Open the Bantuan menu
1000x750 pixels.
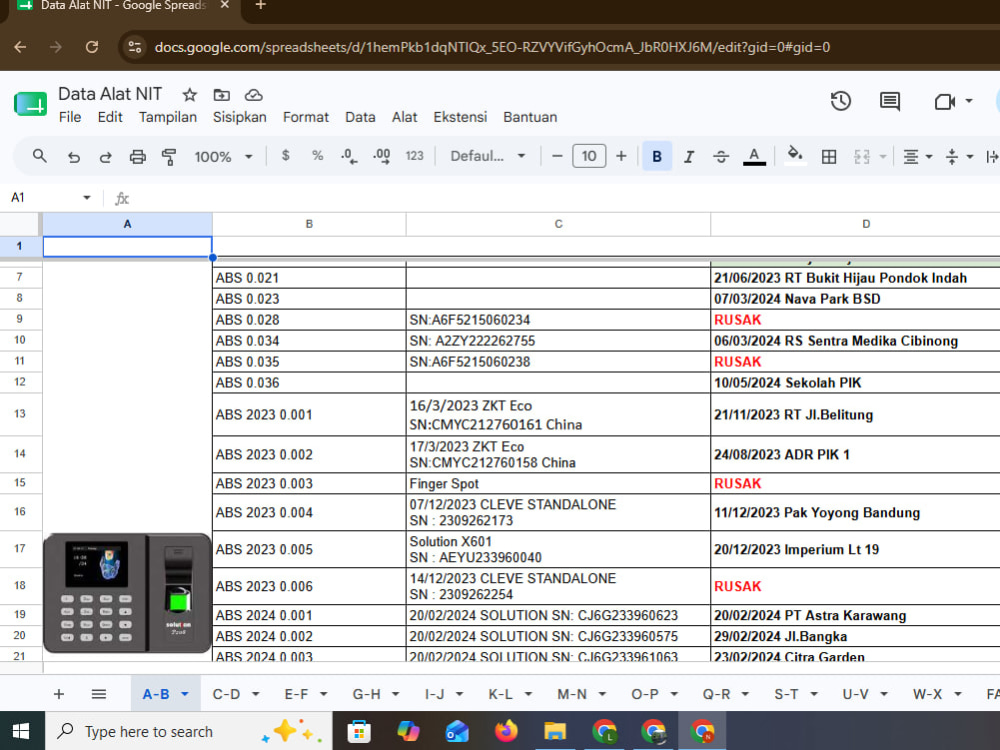pyautogui.click(x=530, y=117)
